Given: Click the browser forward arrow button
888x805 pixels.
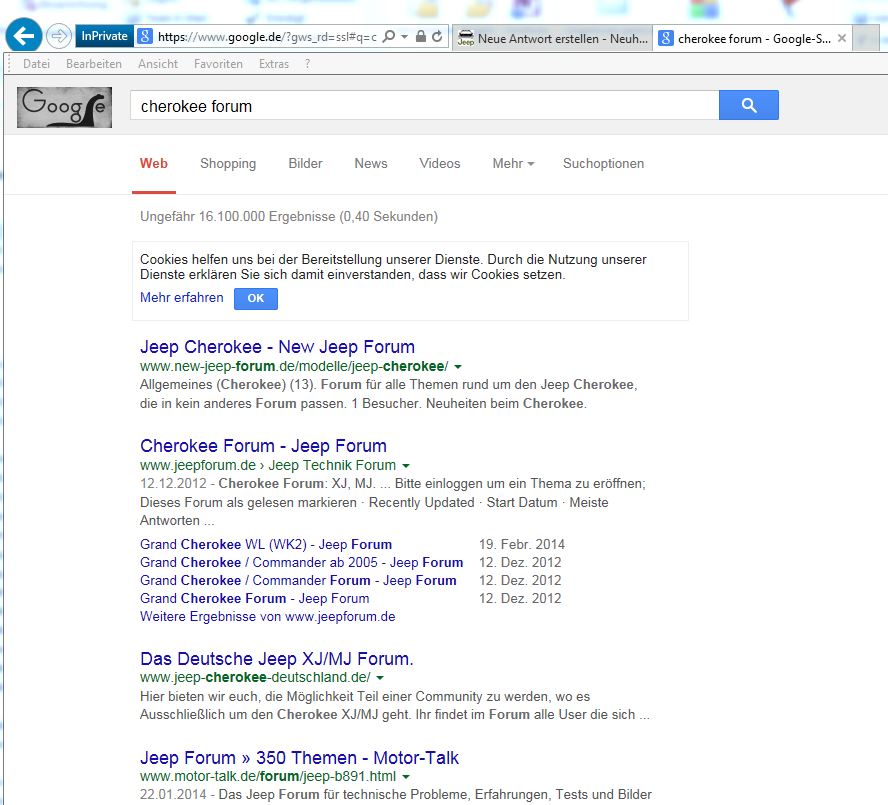Looking at the screenshot, I should (59, 37).
